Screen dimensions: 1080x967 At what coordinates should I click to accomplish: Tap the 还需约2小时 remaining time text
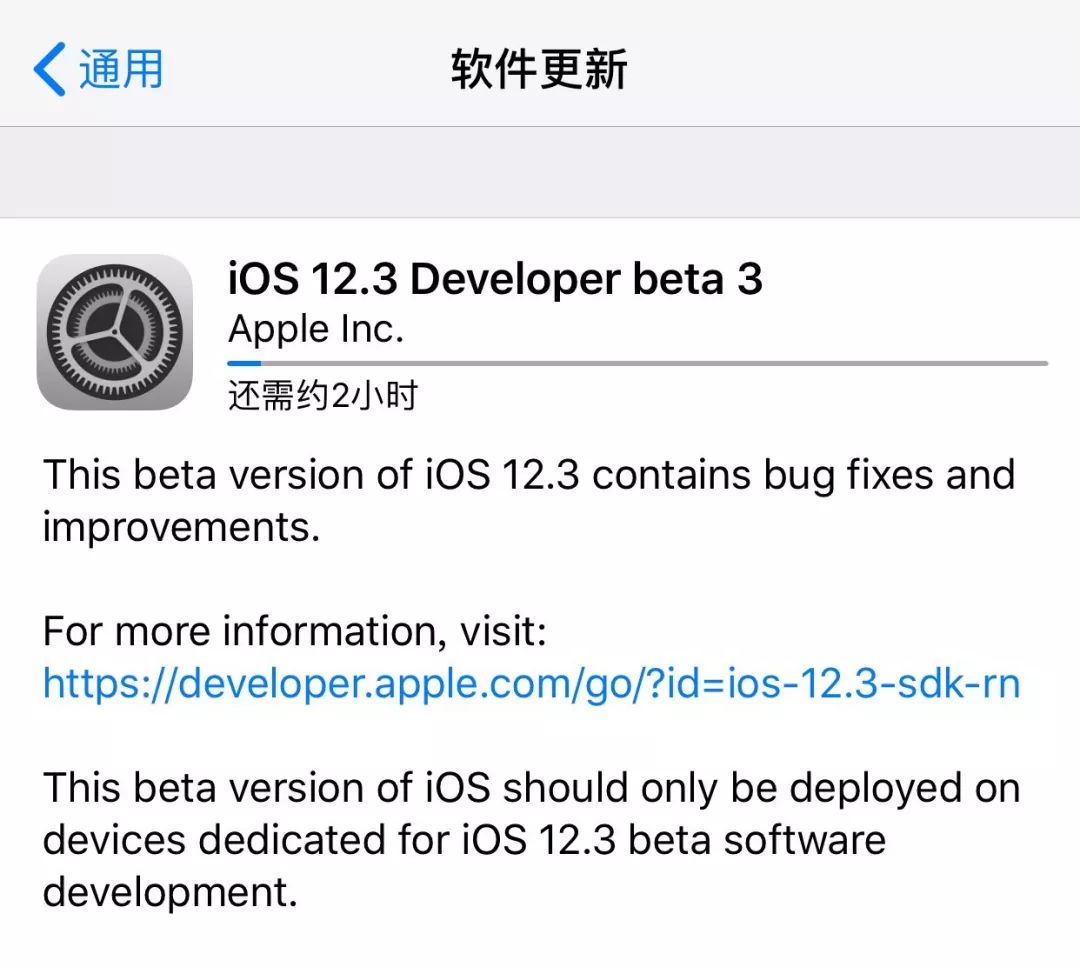click(x=322, y=396)
